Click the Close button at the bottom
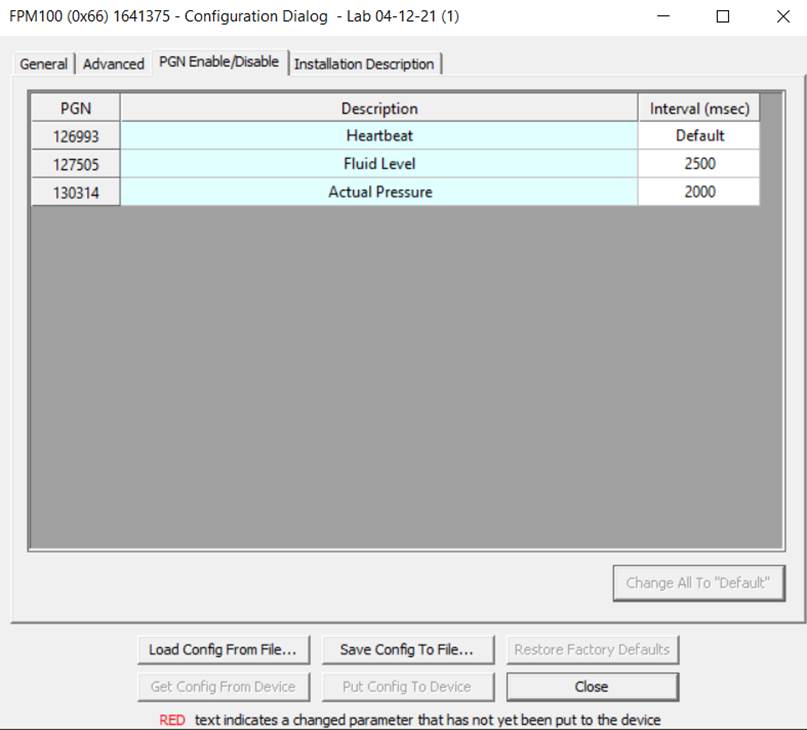 [592, 687]
